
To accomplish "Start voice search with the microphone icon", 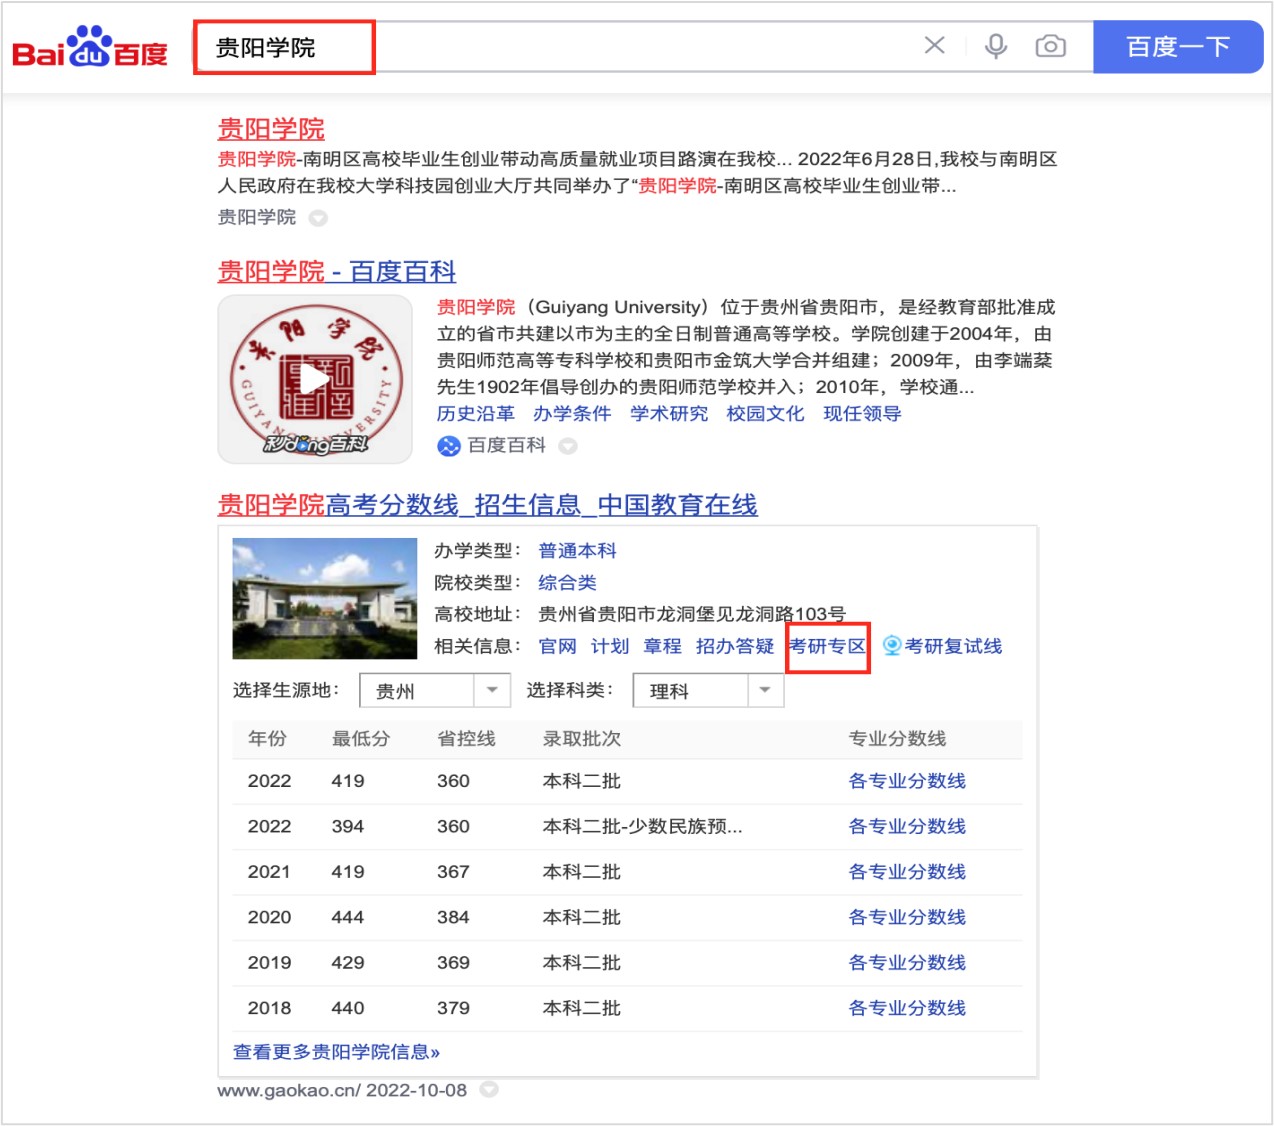I will (995, 46).
